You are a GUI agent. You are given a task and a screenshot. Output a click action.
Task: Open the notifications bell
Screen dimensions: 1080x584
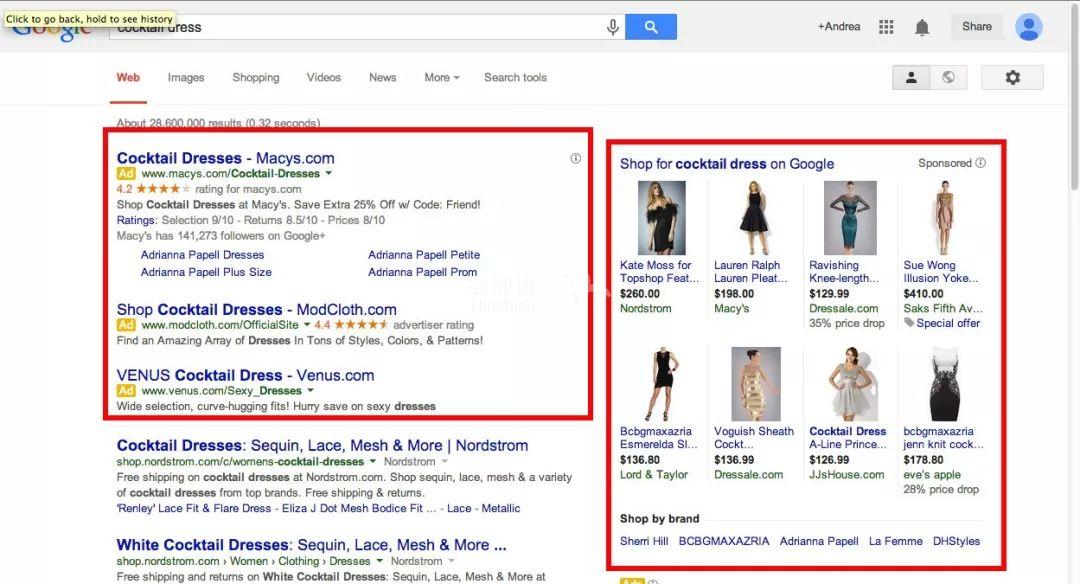point(922,27)
